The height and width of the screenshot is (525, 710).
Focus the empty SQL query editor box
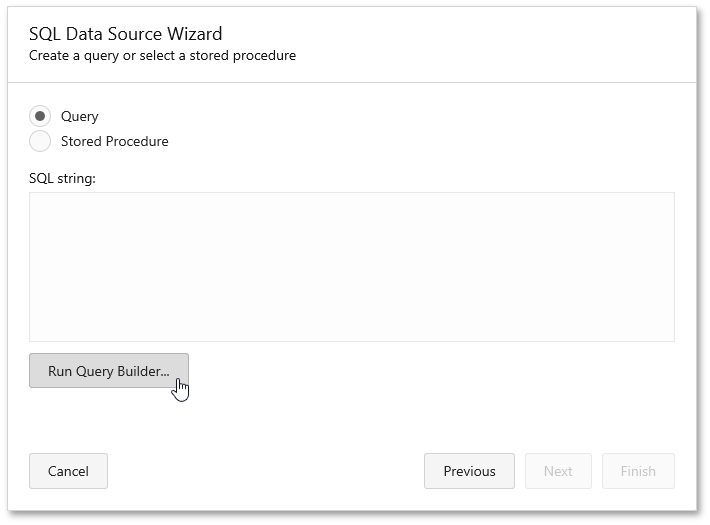click(x=352, y=267)
